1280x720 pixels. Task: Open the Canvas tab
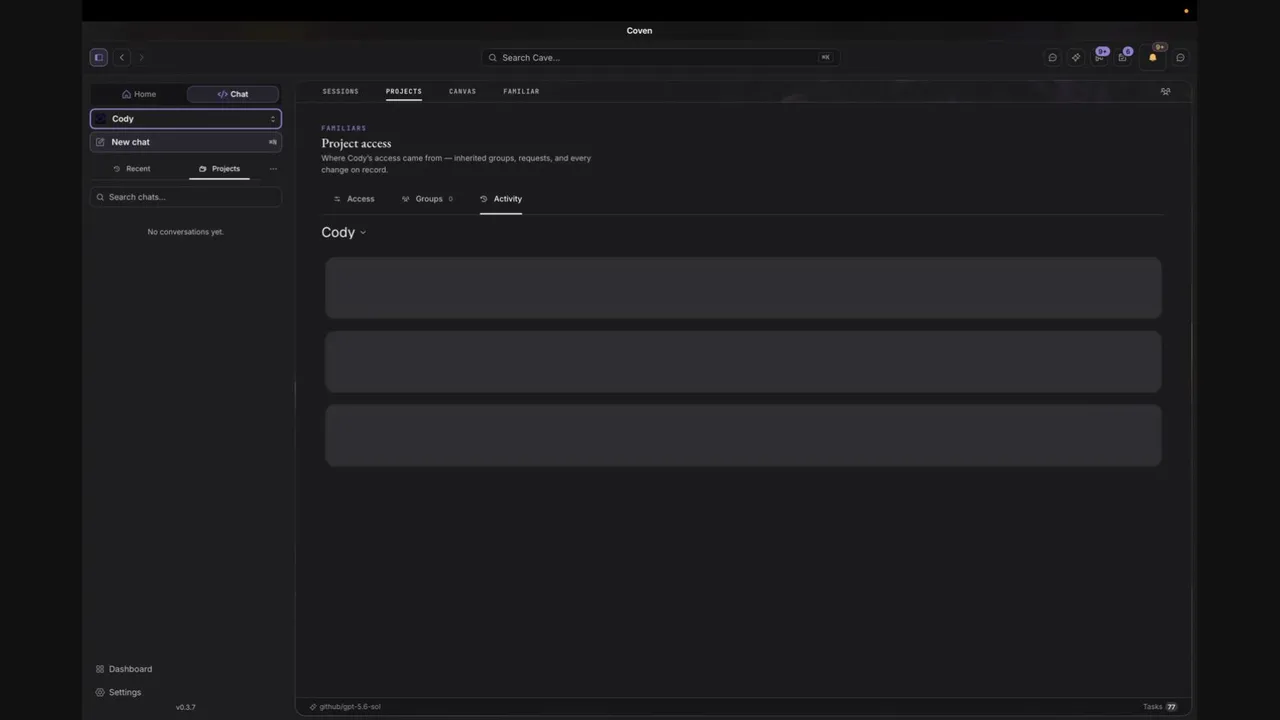tap(462, 91)
